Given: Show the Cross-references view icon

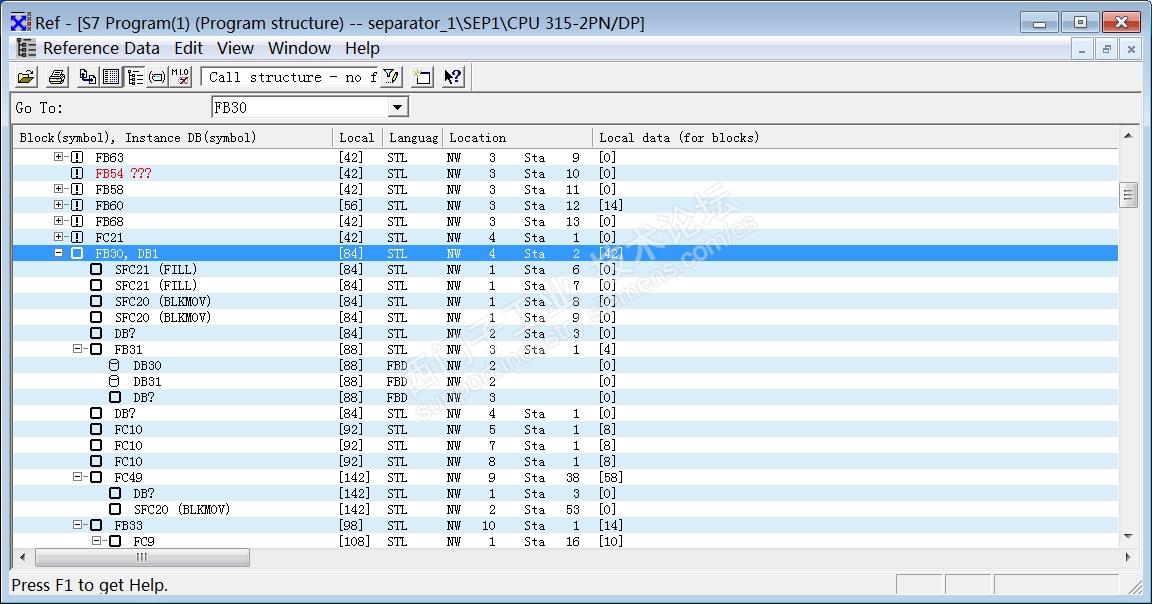Looking at the screenshot, I should click(88, 76).
